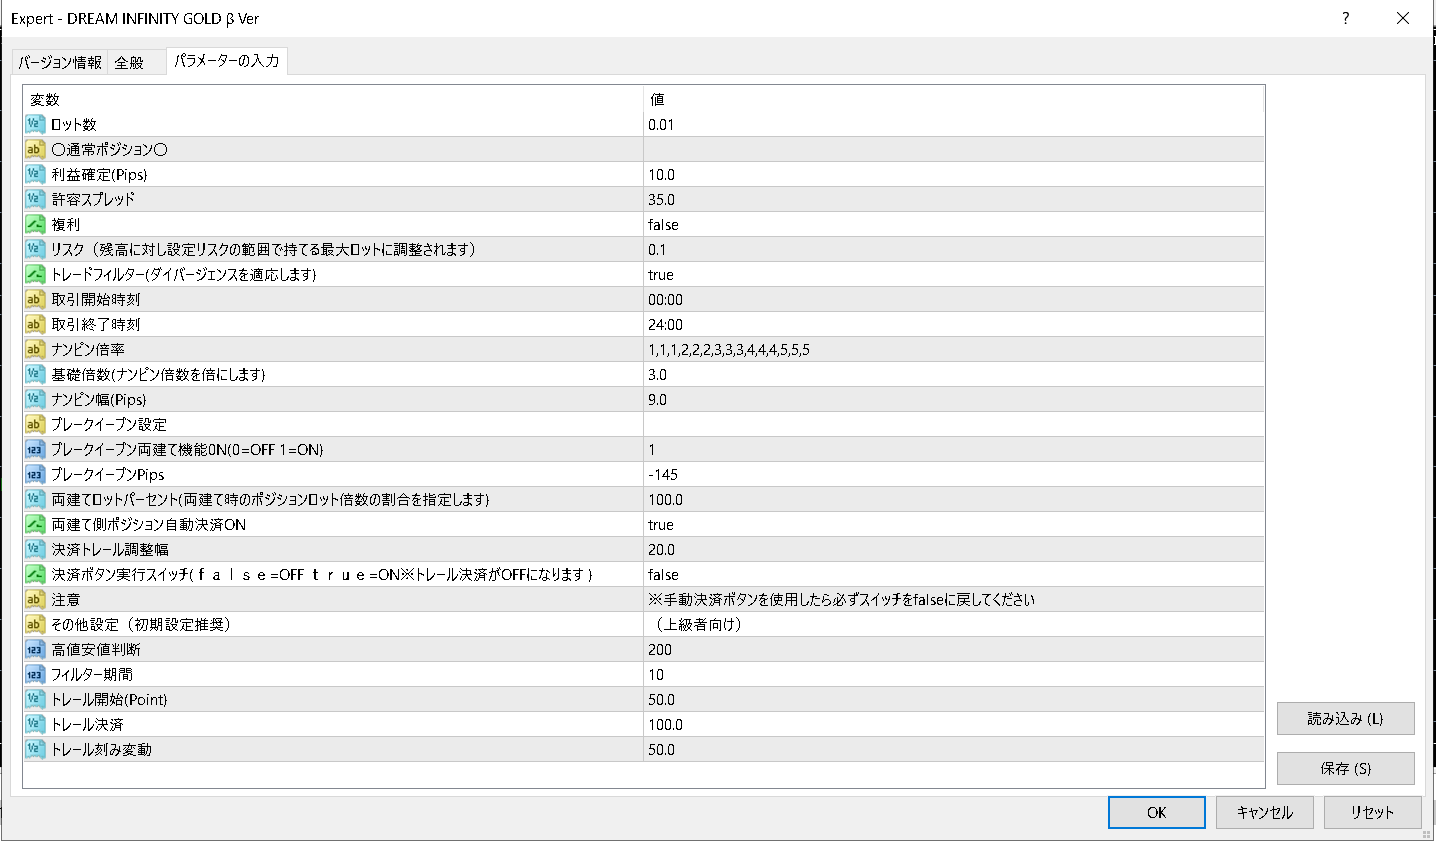
Task: Click the icon beside トレール開始(Point)
Action: [35, 699]
